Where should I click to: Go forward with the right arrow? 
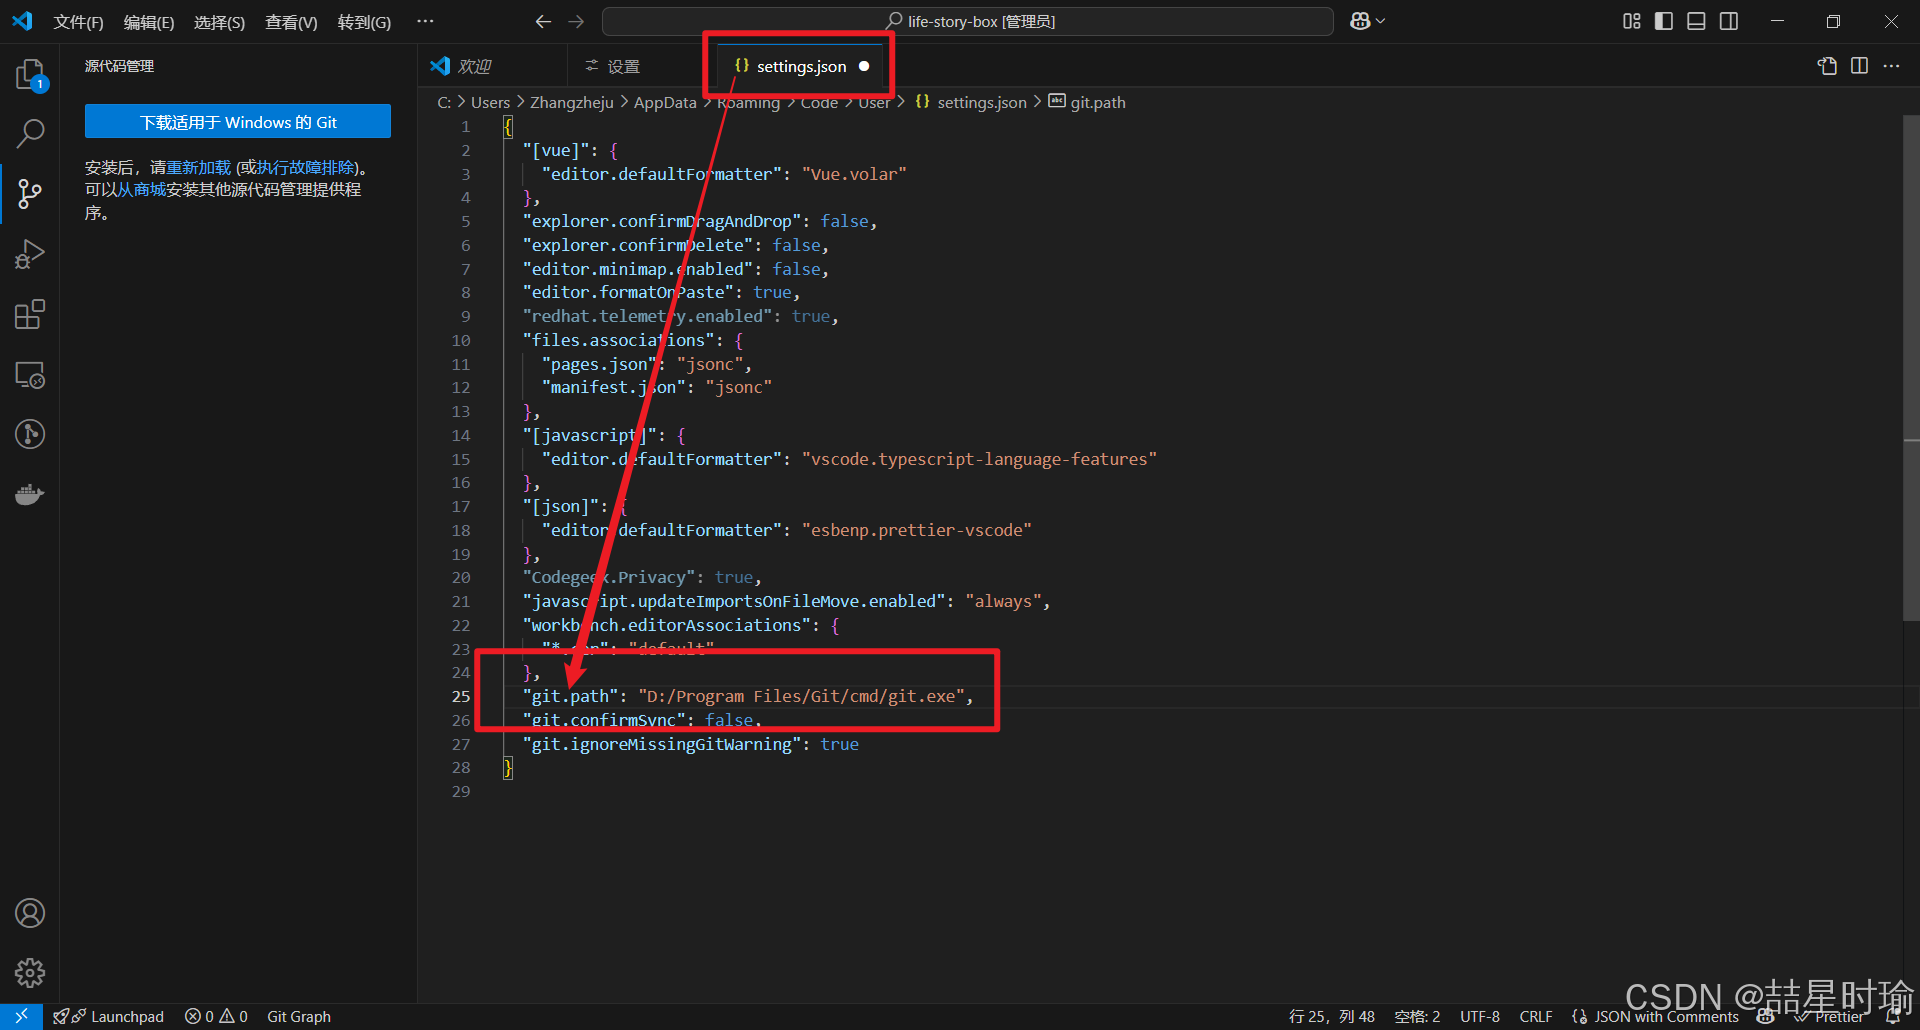[x=576, y=21]
